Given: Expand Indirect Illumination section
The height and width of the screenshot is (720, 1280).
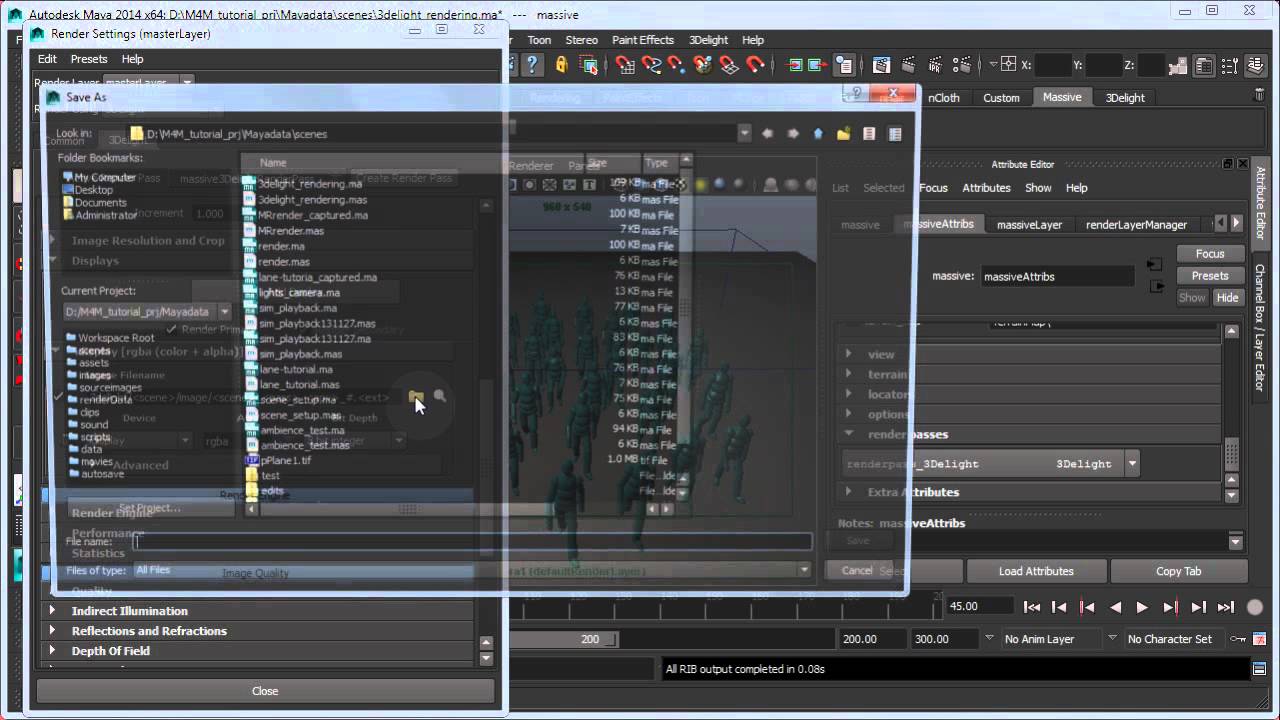Looking at the screenshot, I should pyautogui.click(x=52, y=611).
